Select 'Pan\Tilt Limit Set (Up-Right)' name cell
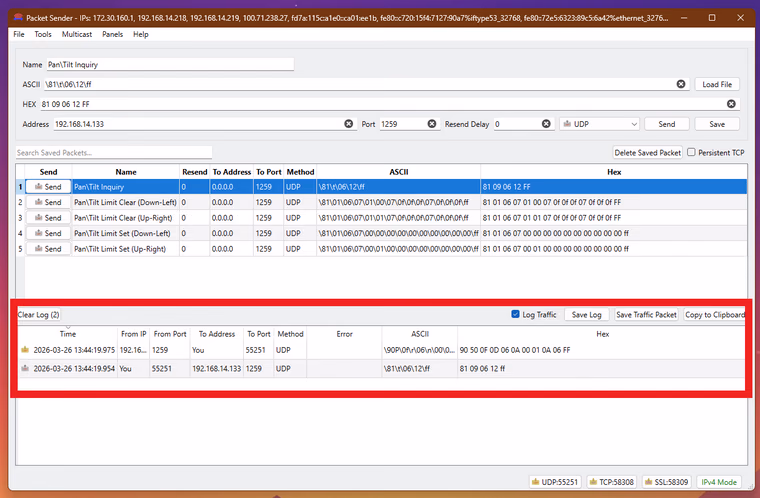This screenshot has width=760, height=498. [126, 249]
